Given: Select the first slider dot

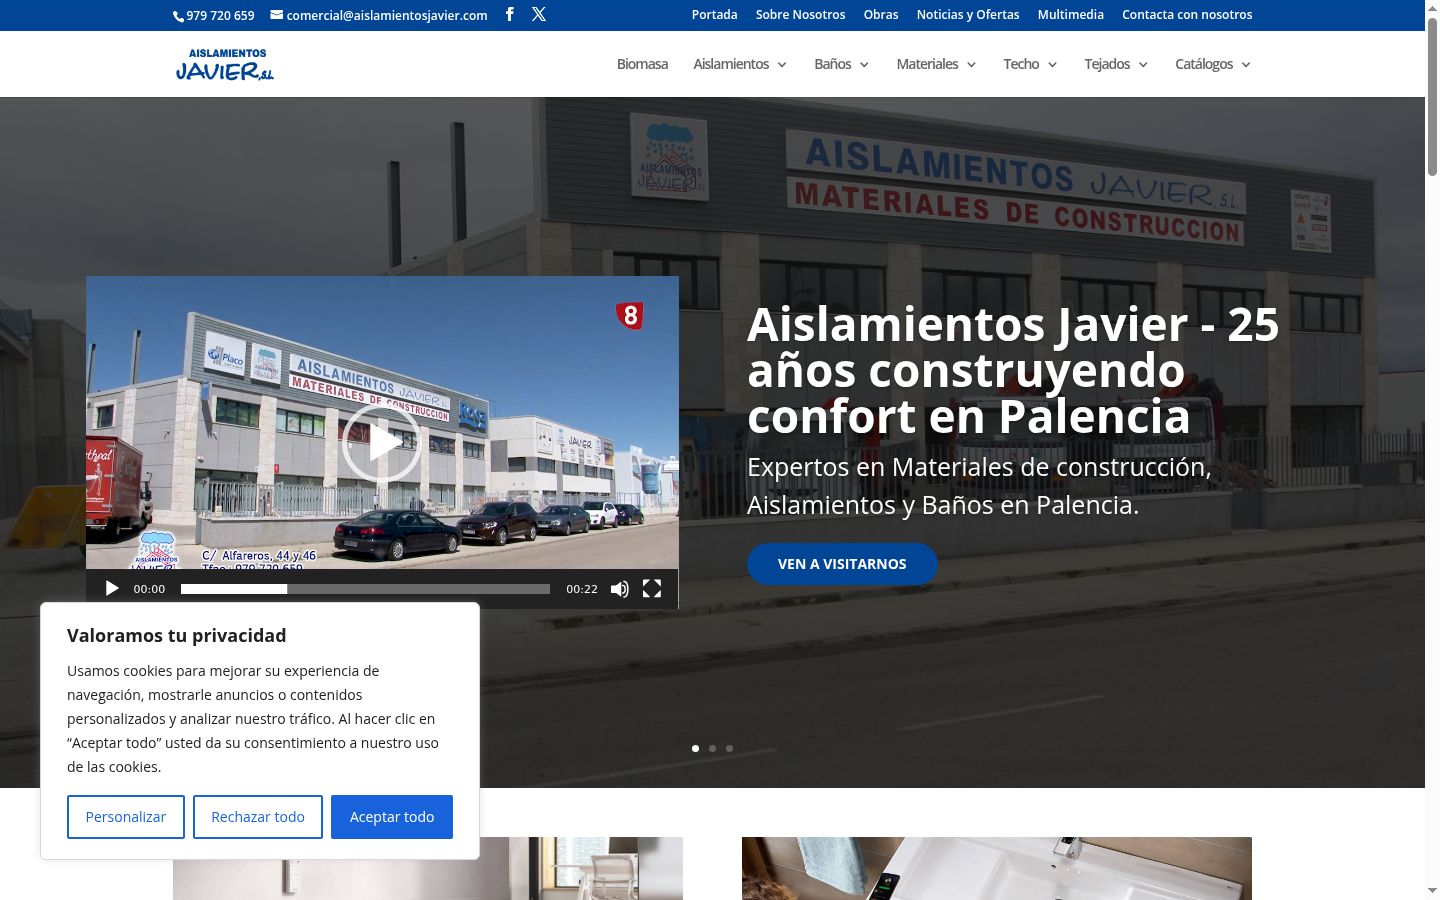Looking at the screenshot, I should coord(695,748).
